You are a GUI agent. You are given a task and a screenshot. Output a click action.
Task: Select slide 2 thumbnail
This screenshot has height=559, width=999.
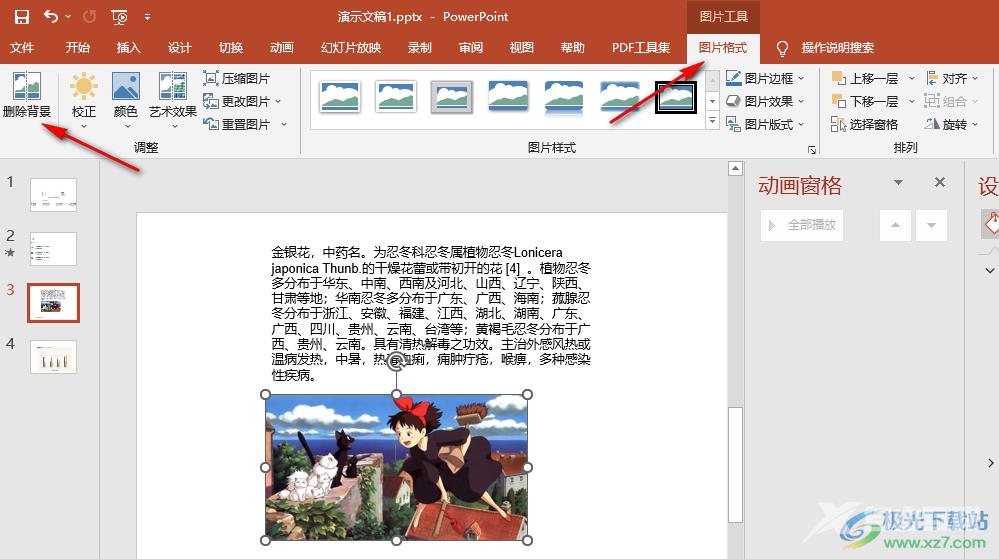(x=54, y=249)
